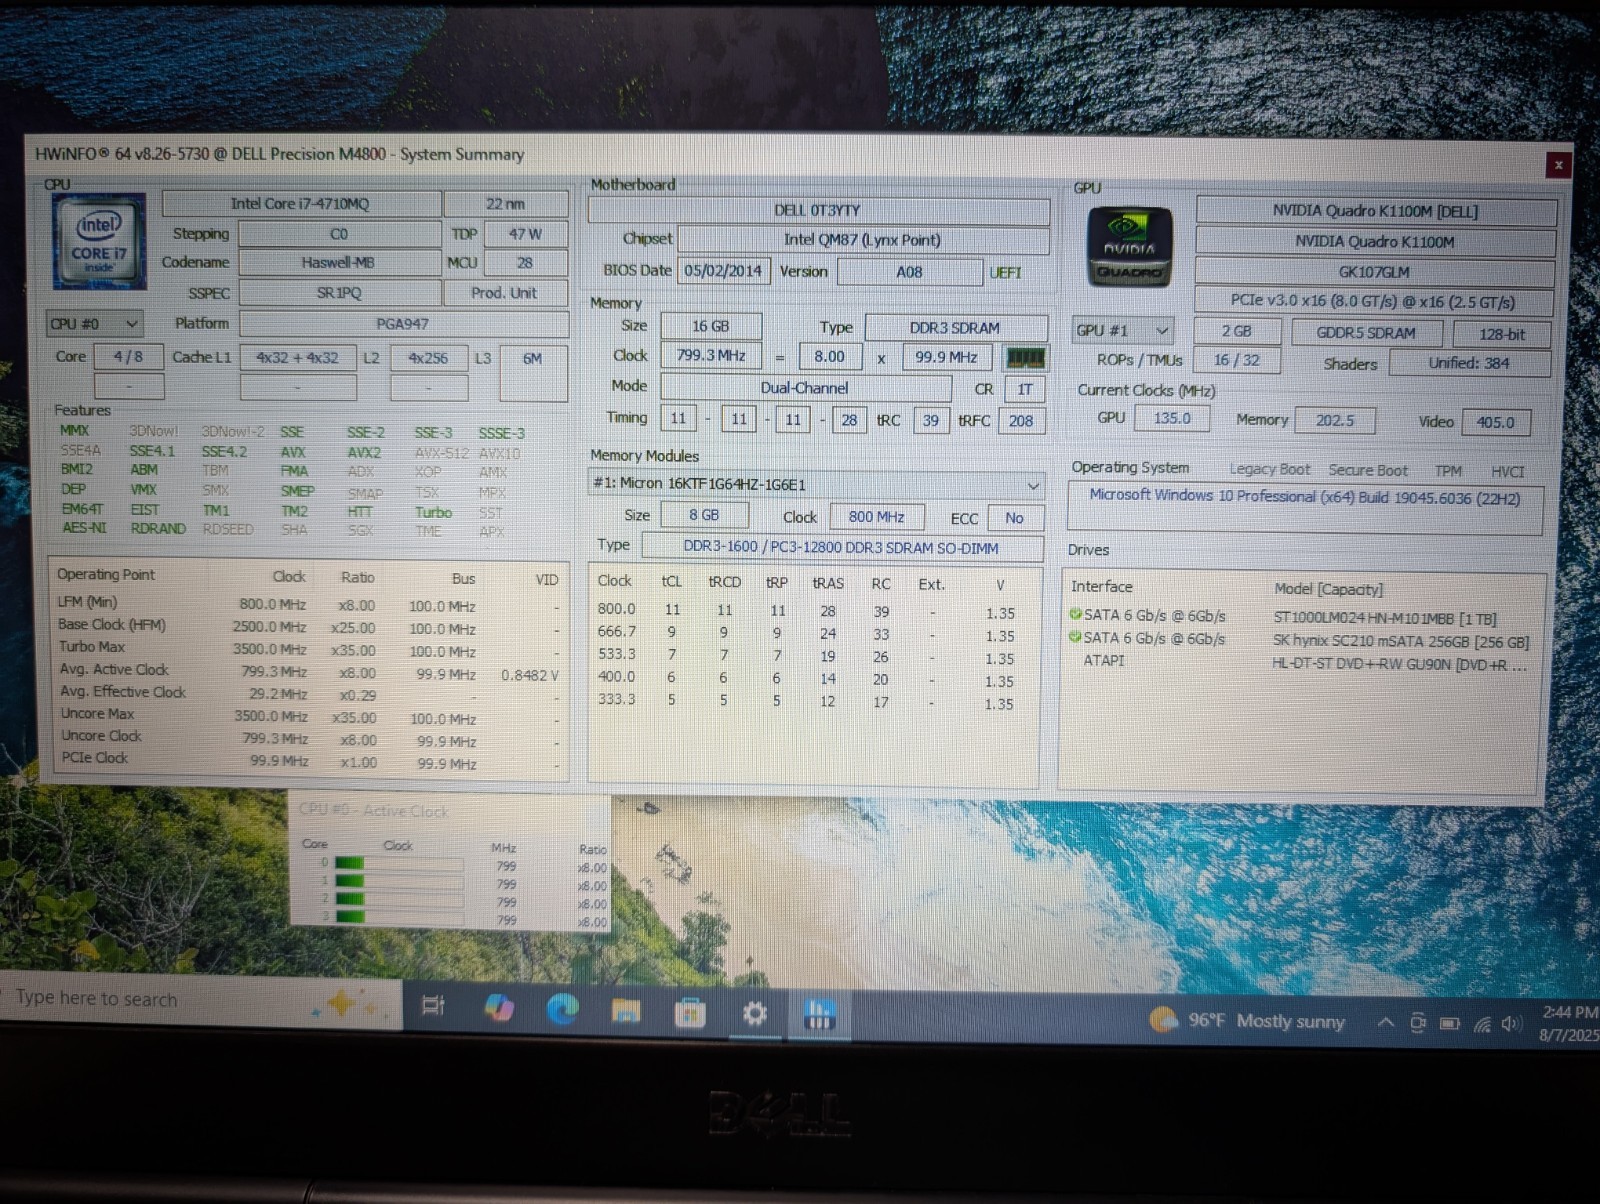
Task: Click the Microsoft Windows 10 Professional OS text
Action: [1304, 497]
